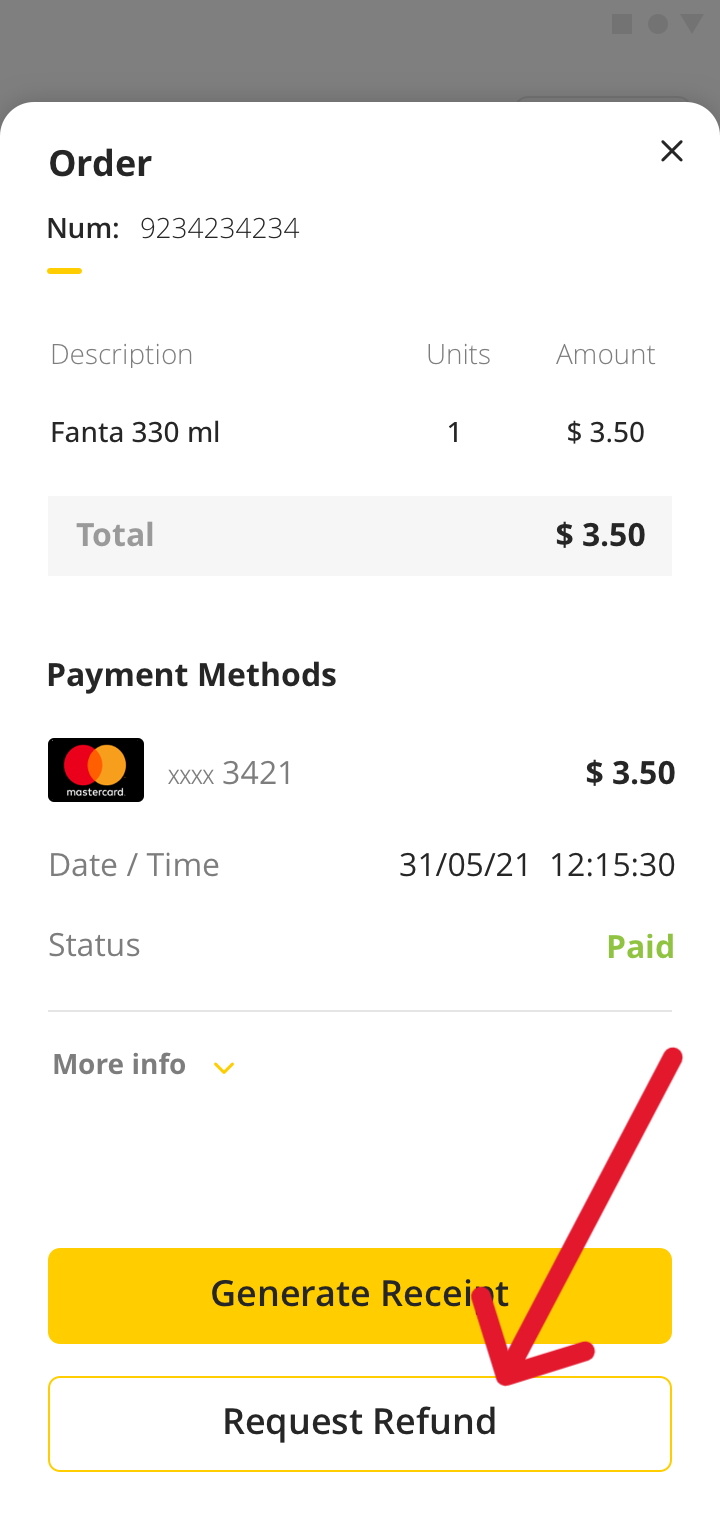Tap the Units column header
This screenshot has height=1520, width=720.
pyautogui.click(x=458, y=354)
